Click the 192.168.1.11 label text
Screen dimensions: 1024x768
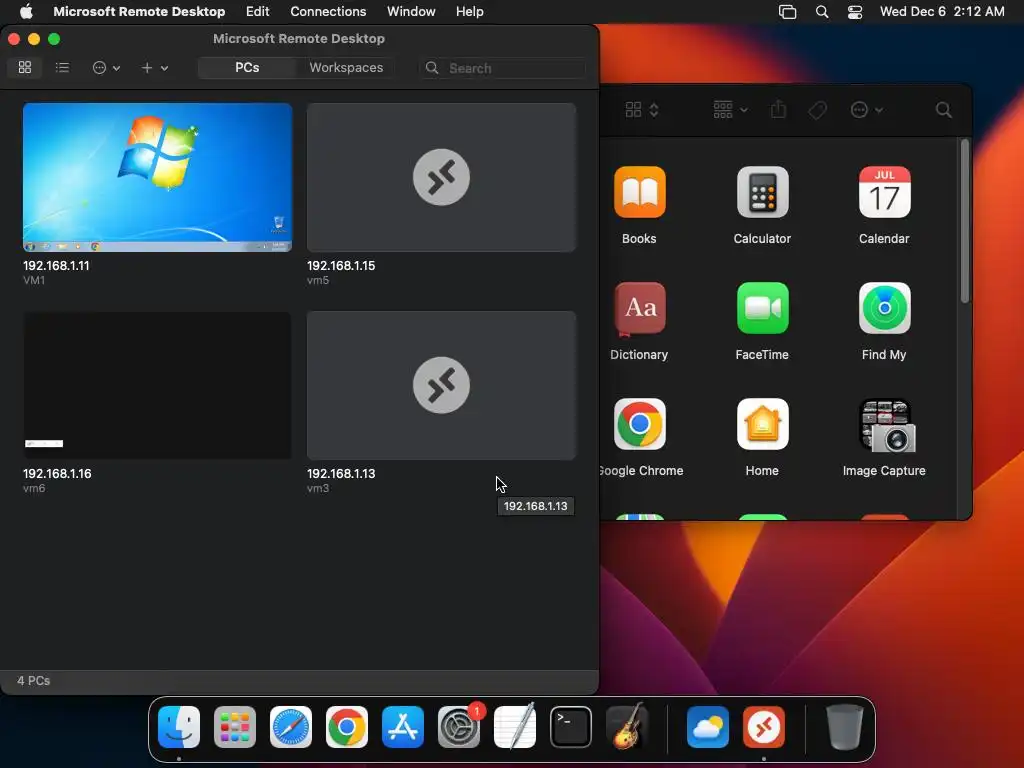56,266
